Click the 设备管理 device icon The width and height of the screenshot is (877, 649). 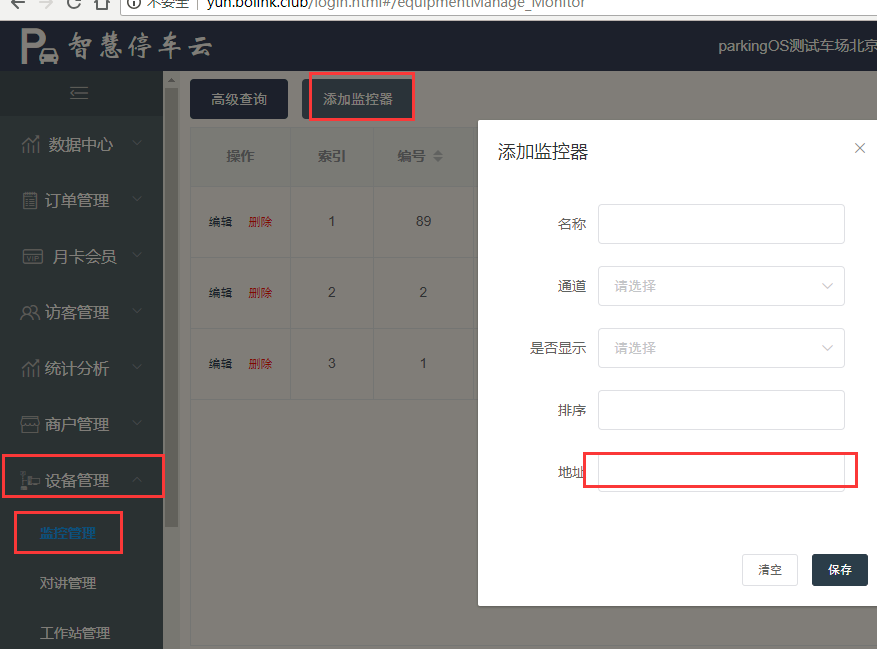[30, 481]
